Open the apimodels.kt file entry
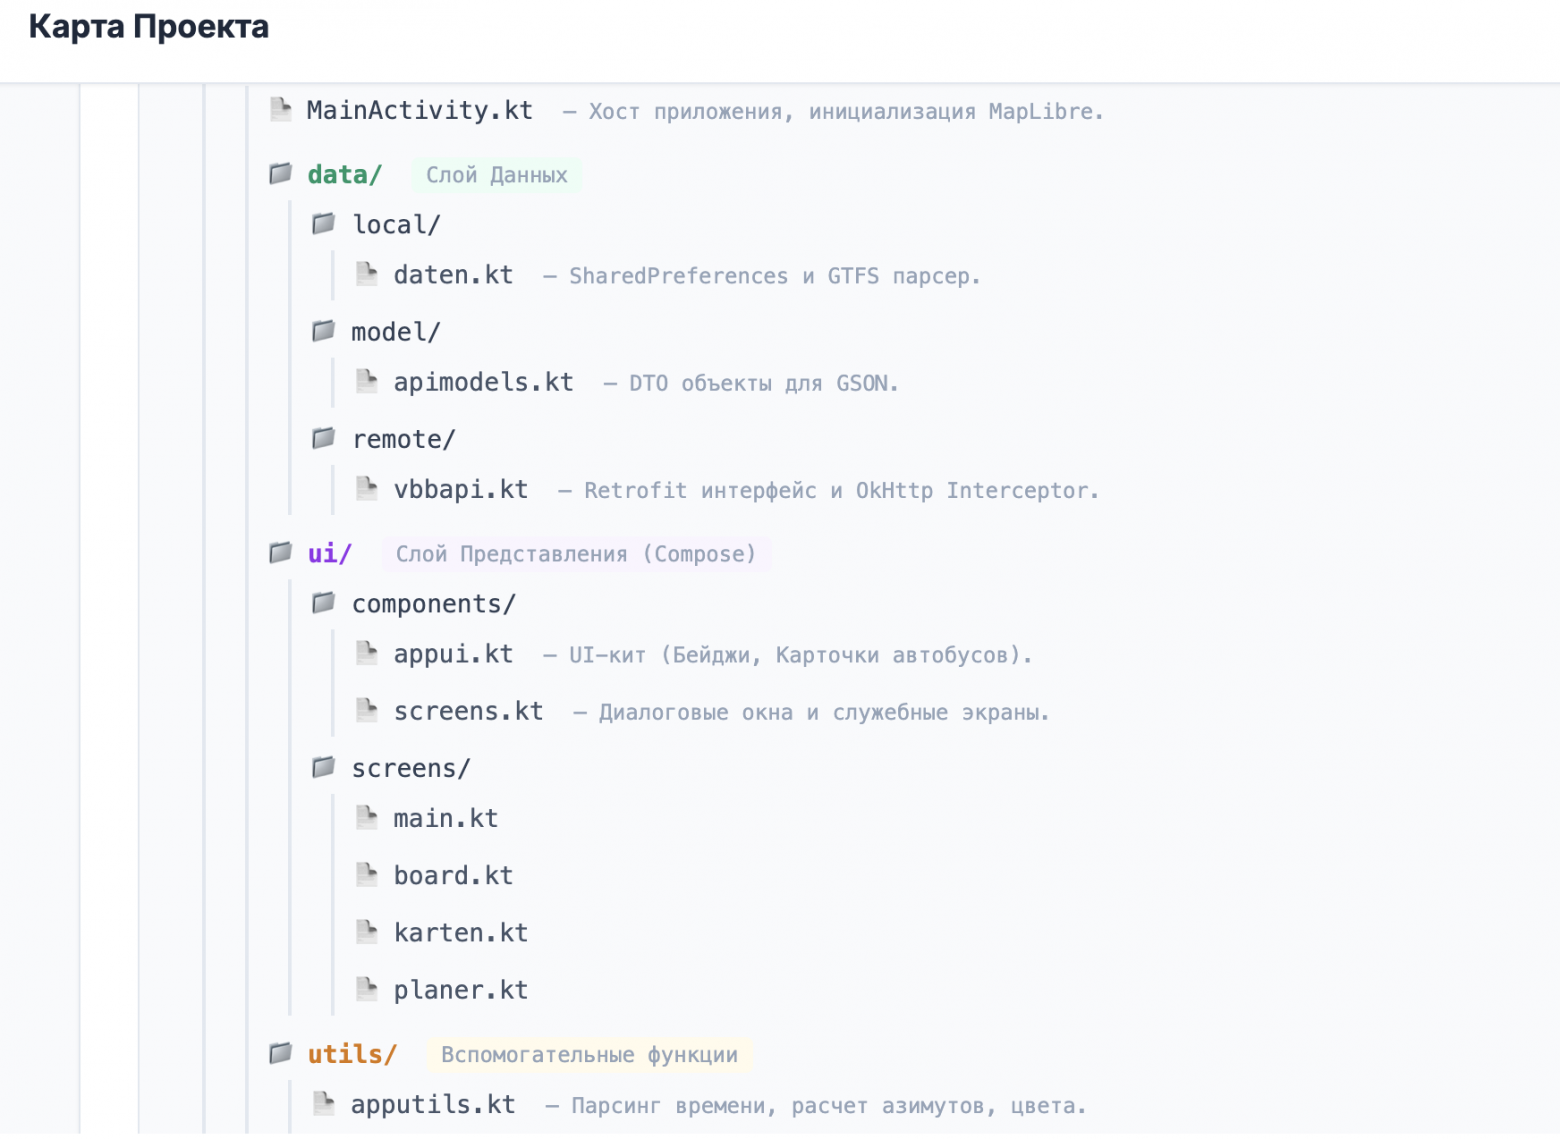 click(483, 382)
